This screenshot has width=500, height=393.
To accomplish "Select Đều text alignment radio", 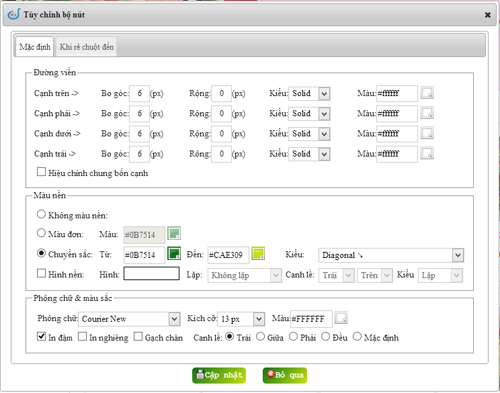I will [x=326, y=337].
